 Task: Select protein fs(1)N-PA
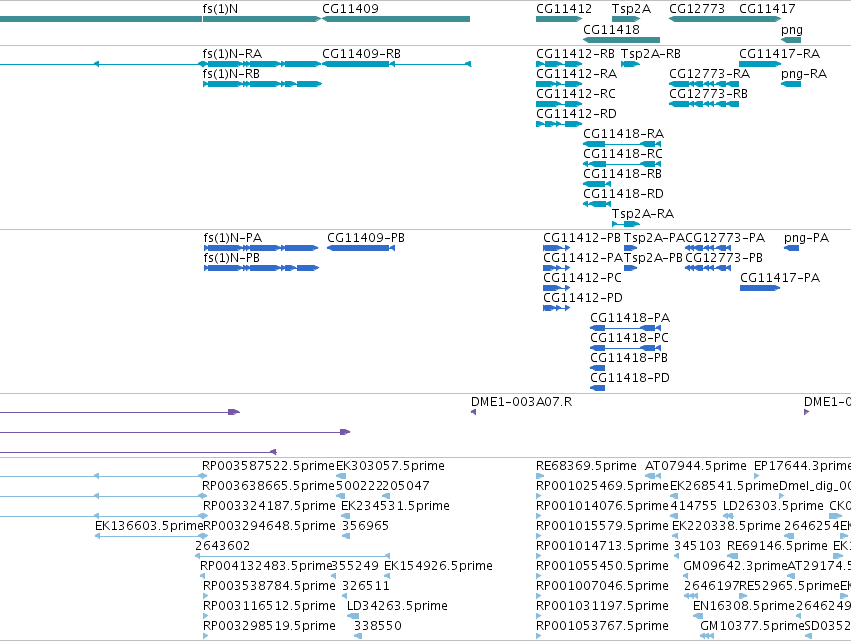[x=261, y=248]
